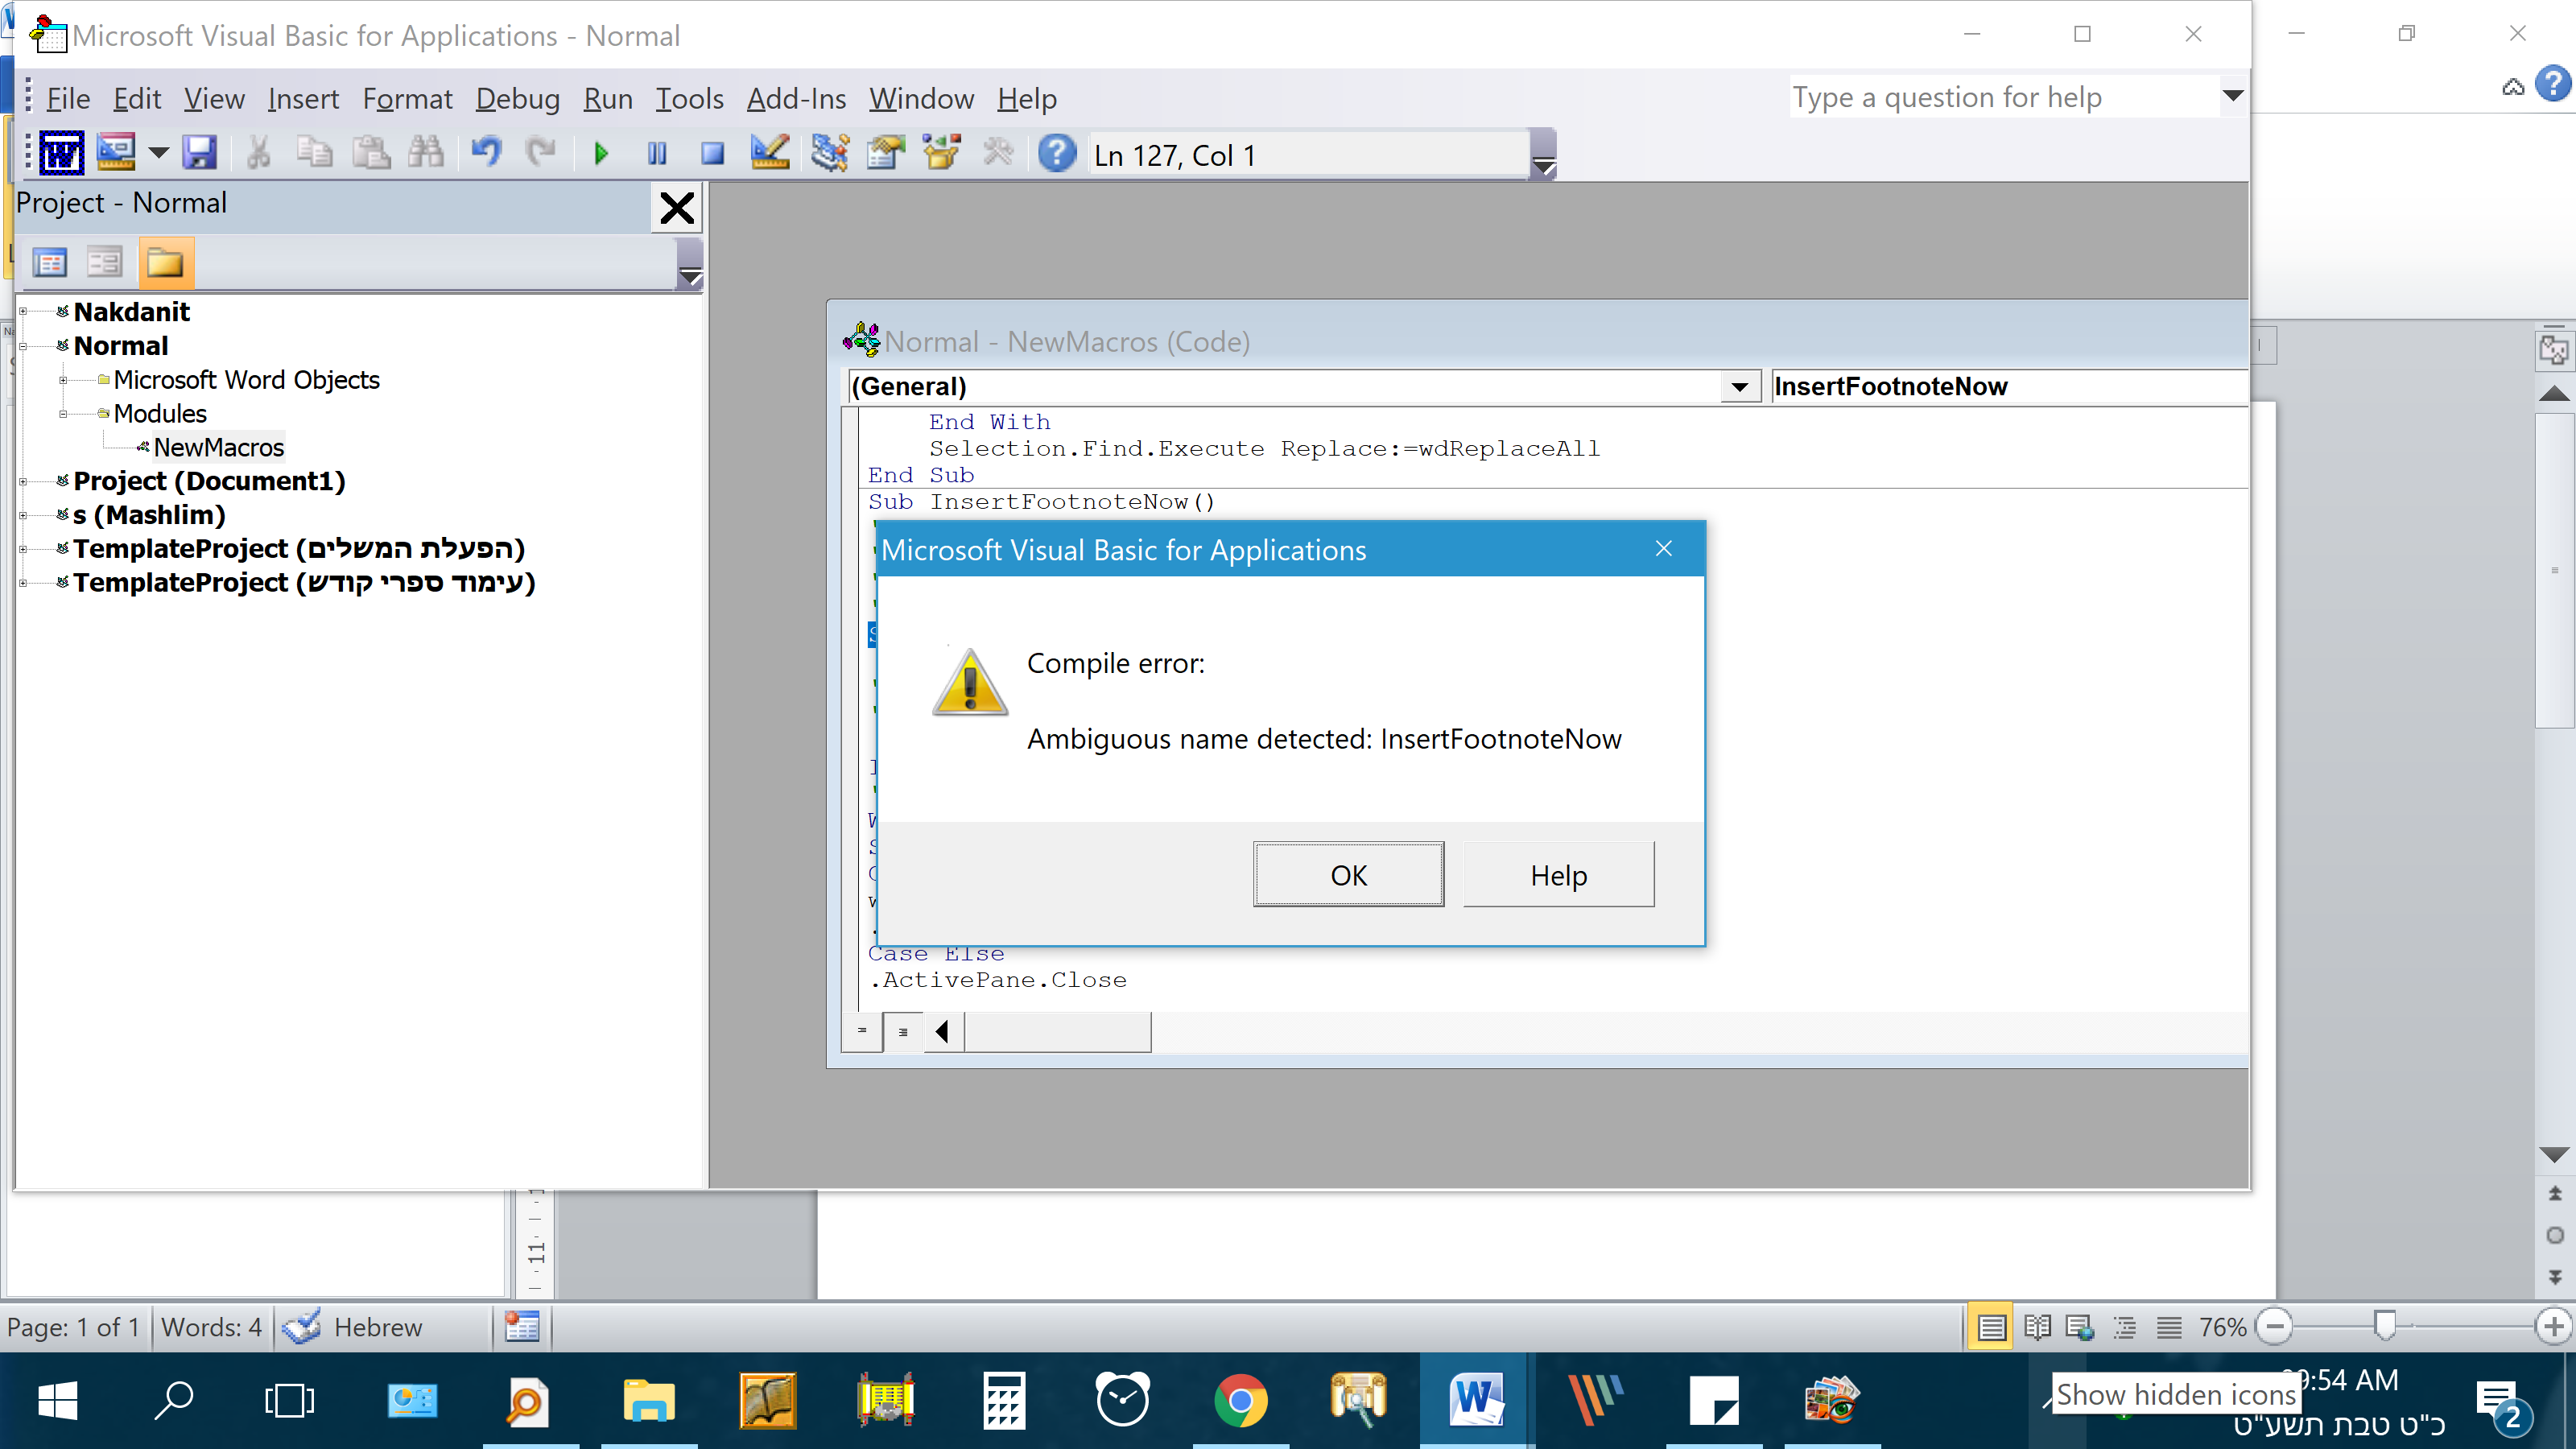Switch to Full Module View button
The height and width of the screenshot is (1449, 2576).
click(902, 1031)
